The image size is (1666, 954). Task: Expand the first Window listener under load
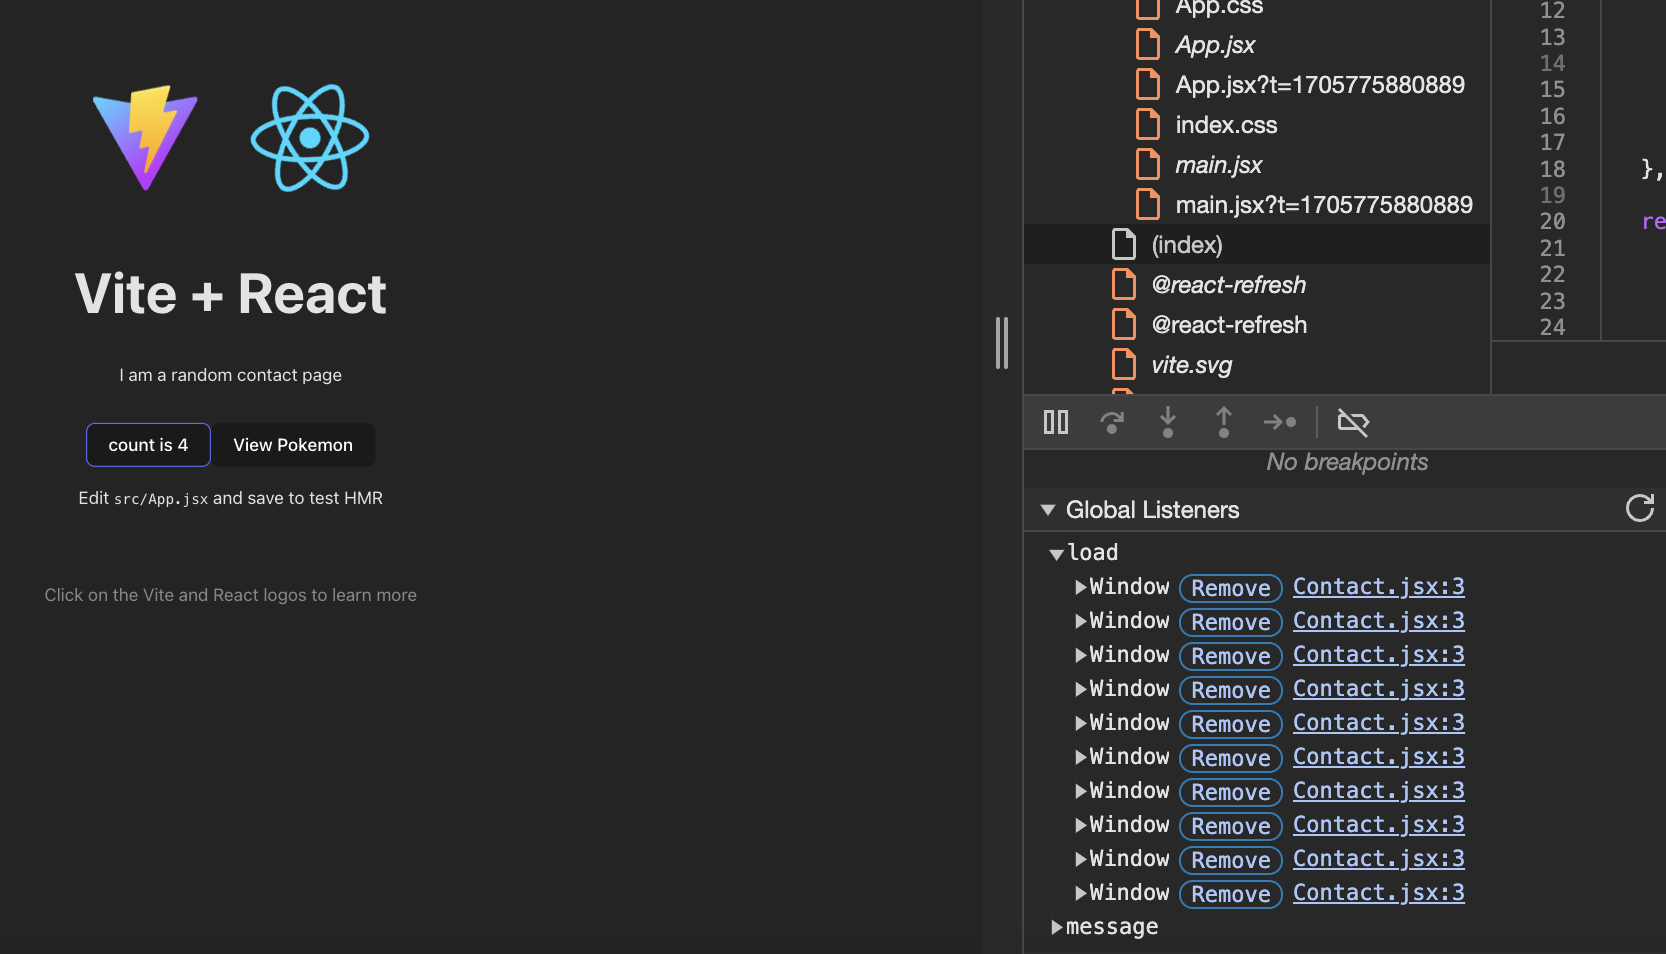tap(1081, 587)
